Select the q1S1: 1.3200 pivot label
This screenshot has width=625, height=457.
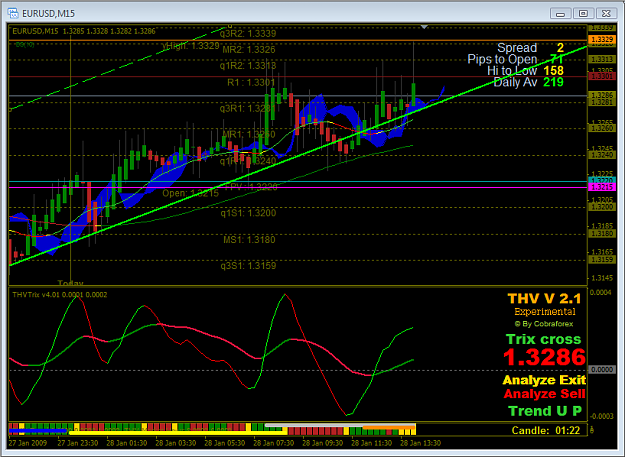(x=248, y=213)
